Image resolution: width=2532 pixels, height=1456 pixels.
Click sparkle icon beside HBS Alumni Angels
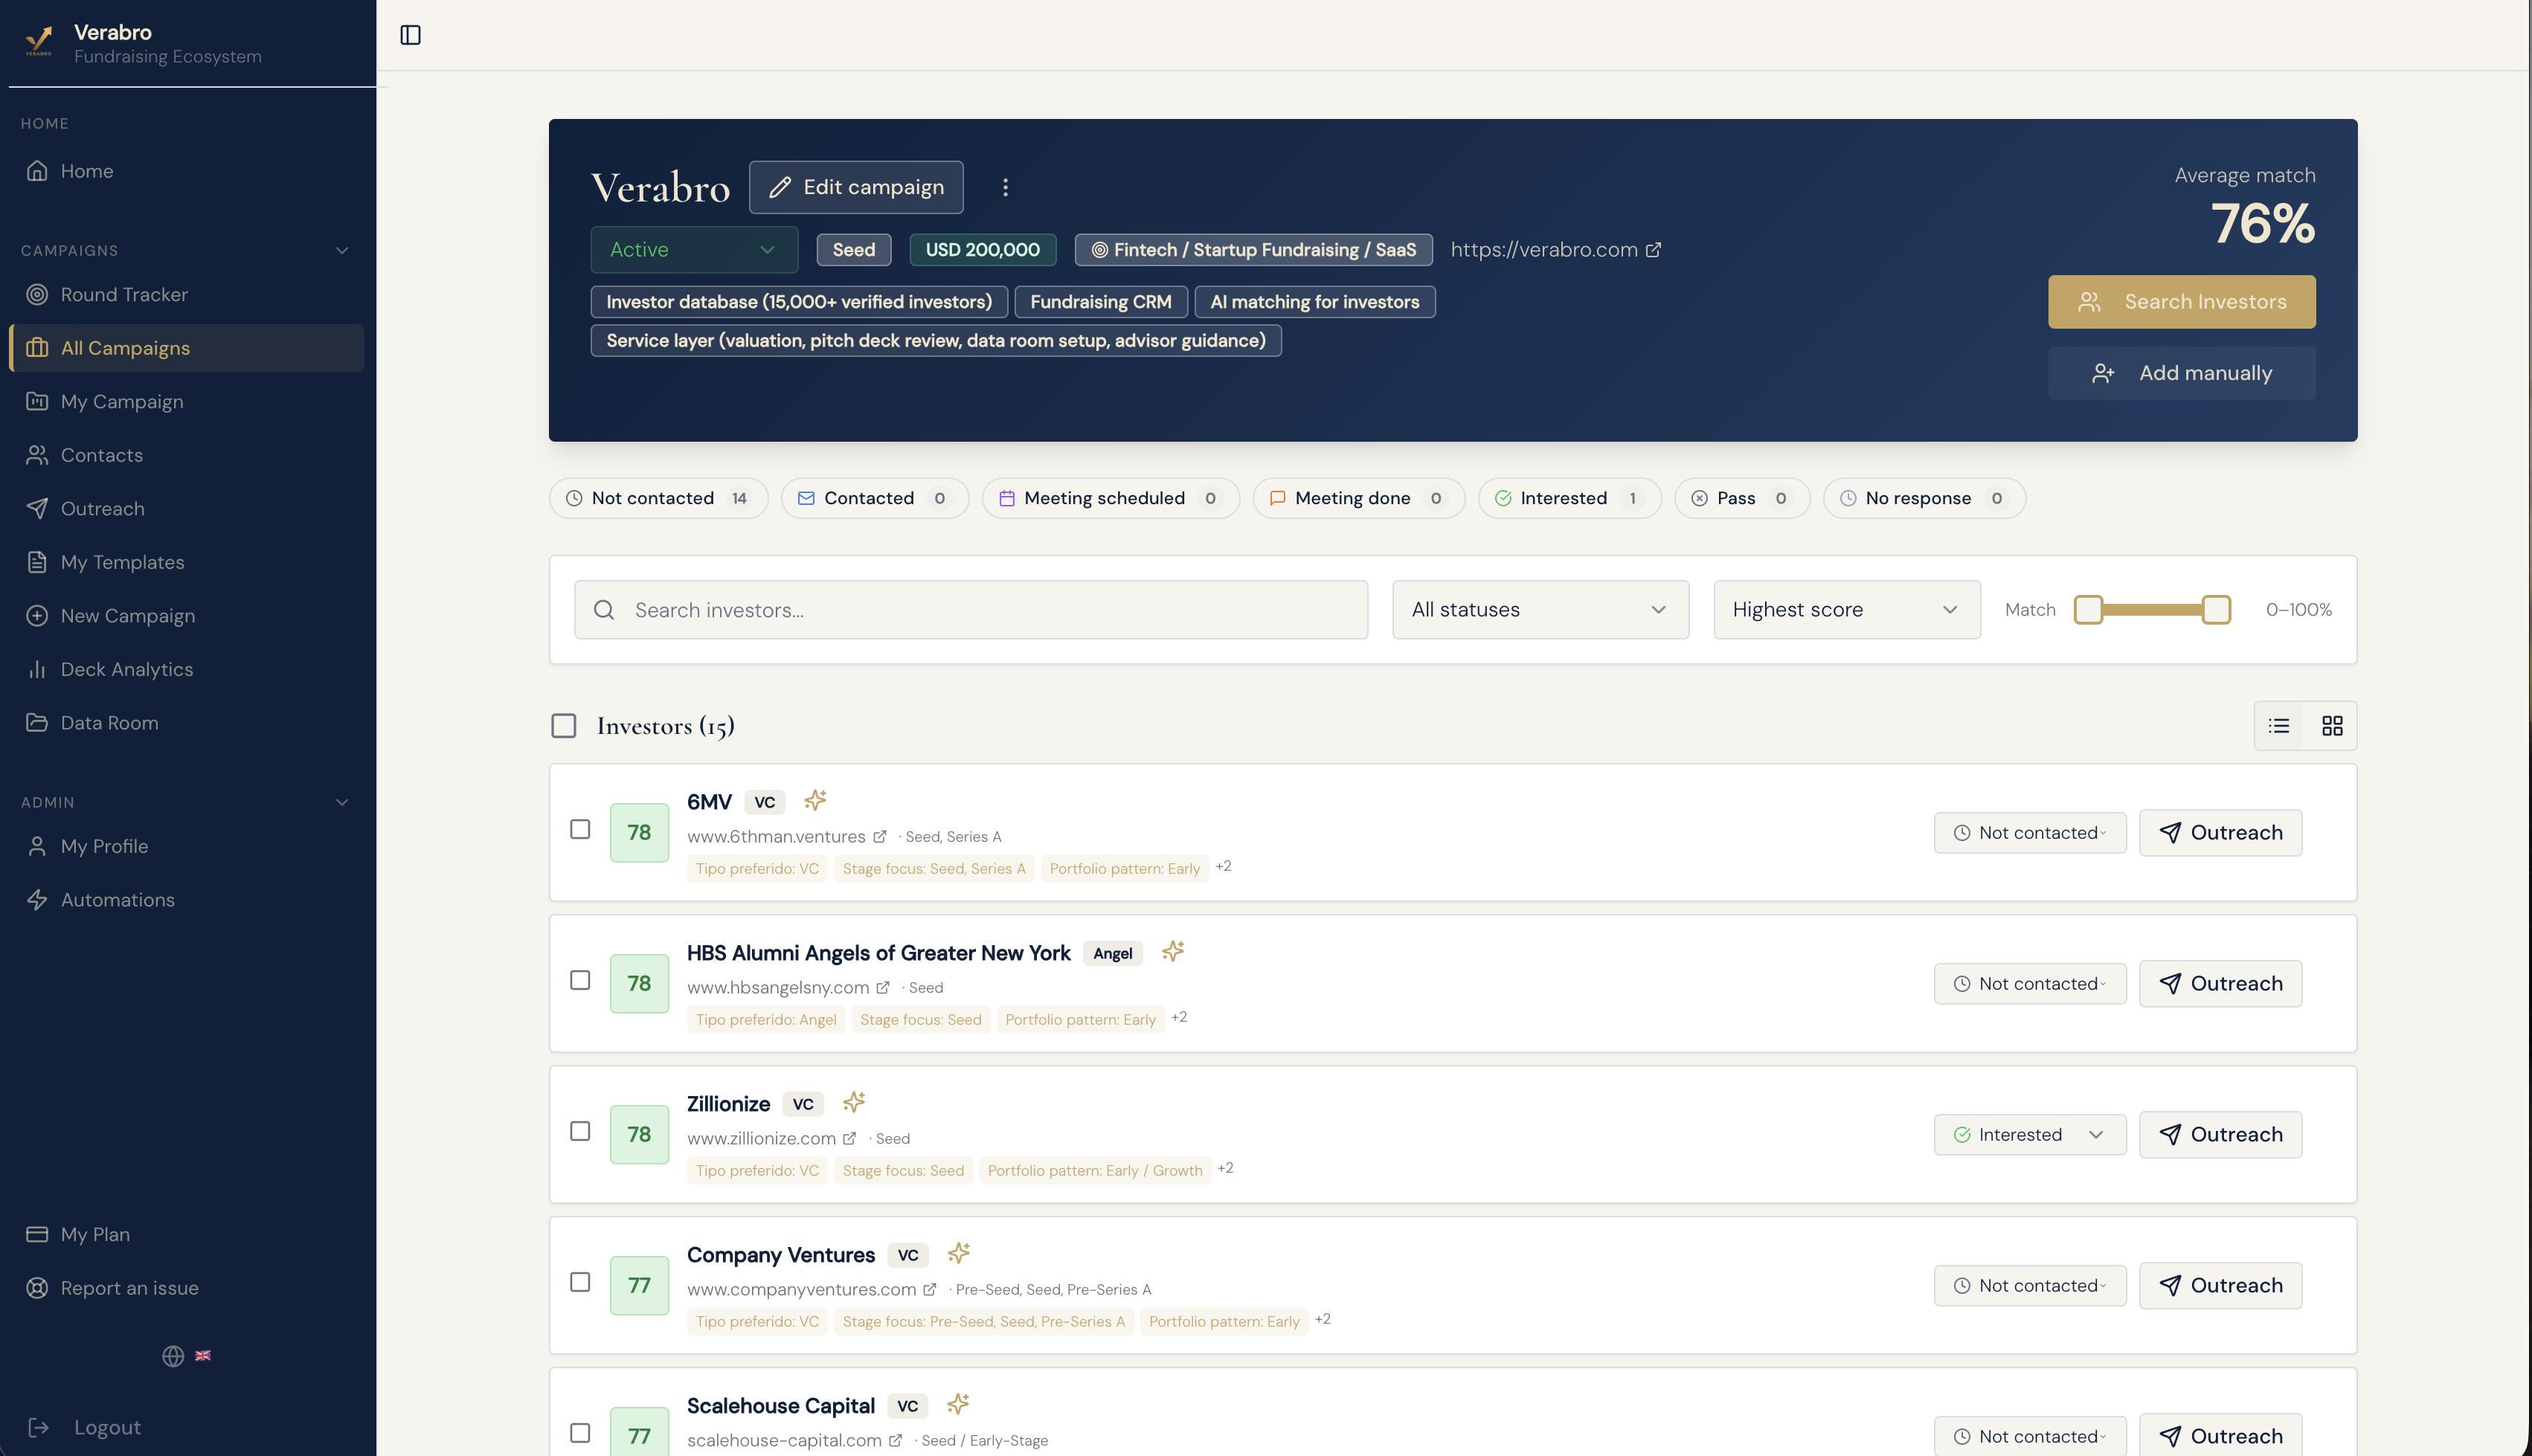pos(1173,951)
